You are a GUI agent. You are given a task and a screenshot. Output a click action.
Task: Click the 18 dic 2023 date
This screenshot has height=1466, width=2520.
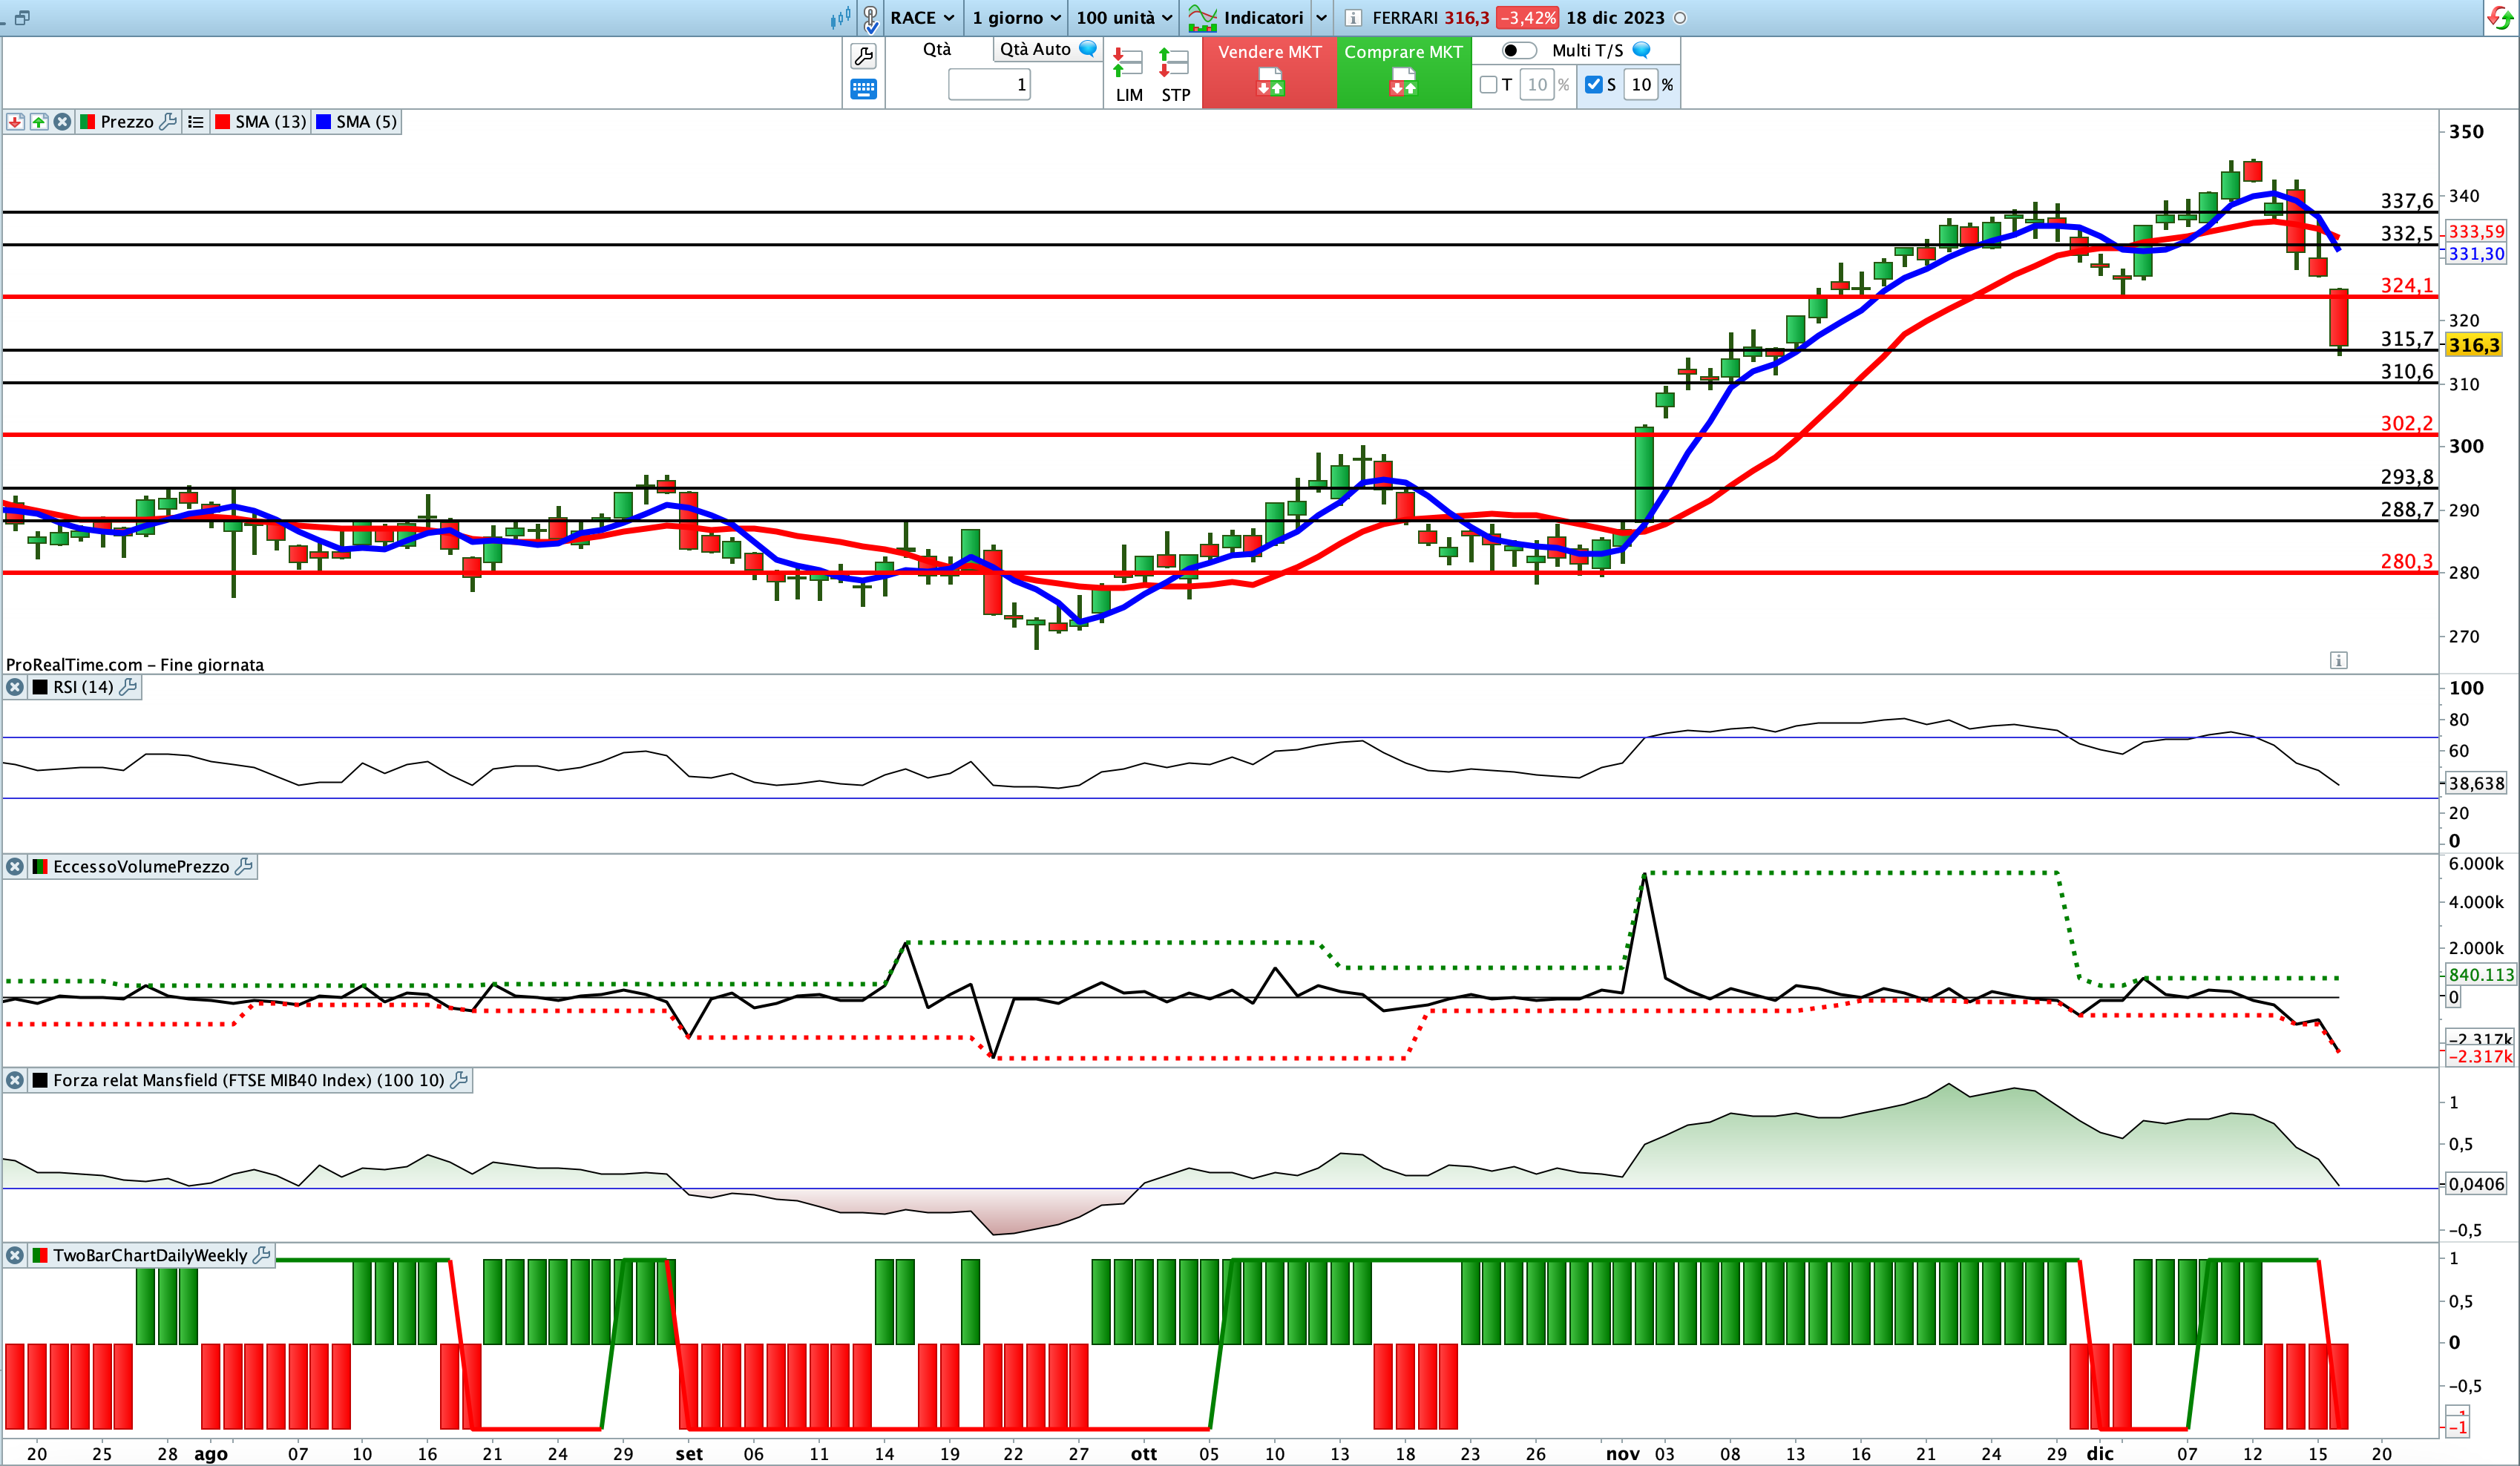1615,18
